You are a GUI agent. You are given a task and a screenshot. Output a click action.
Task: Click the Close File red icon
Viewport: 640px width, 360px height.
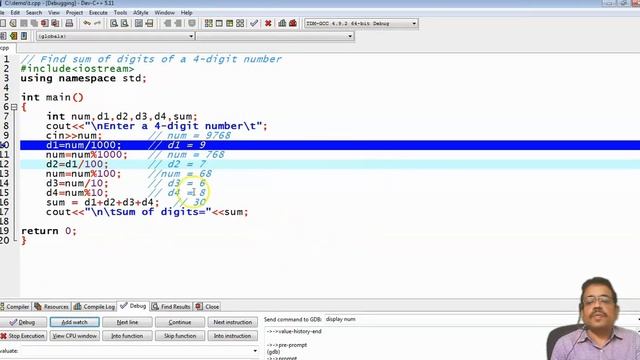click(x=44, y=23)
